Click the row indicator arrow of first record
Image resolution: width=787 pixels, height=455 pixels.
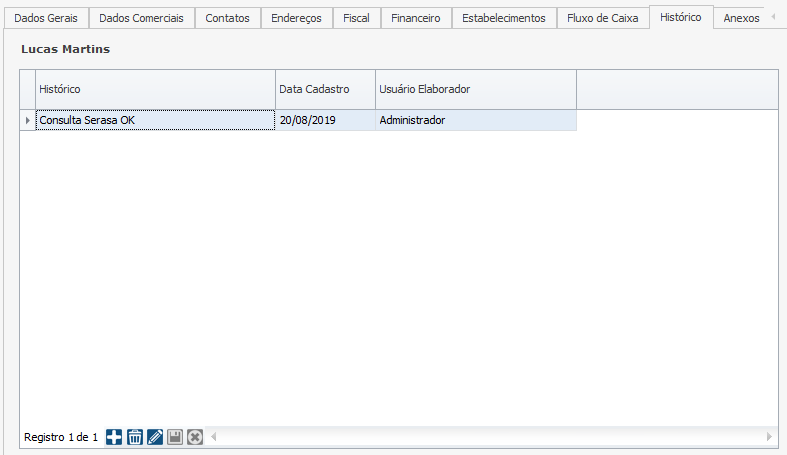click(28, 120)
